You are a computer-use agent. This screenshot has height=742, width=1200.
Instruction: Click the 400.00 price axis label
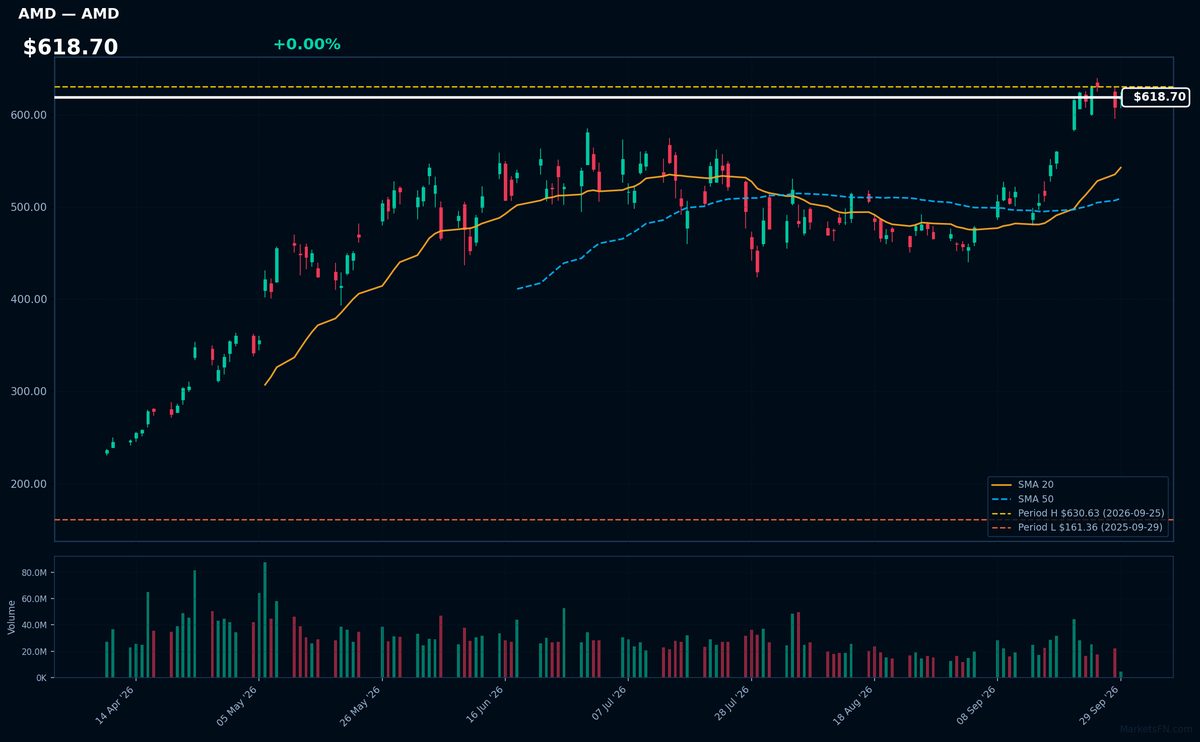(30, 299)
